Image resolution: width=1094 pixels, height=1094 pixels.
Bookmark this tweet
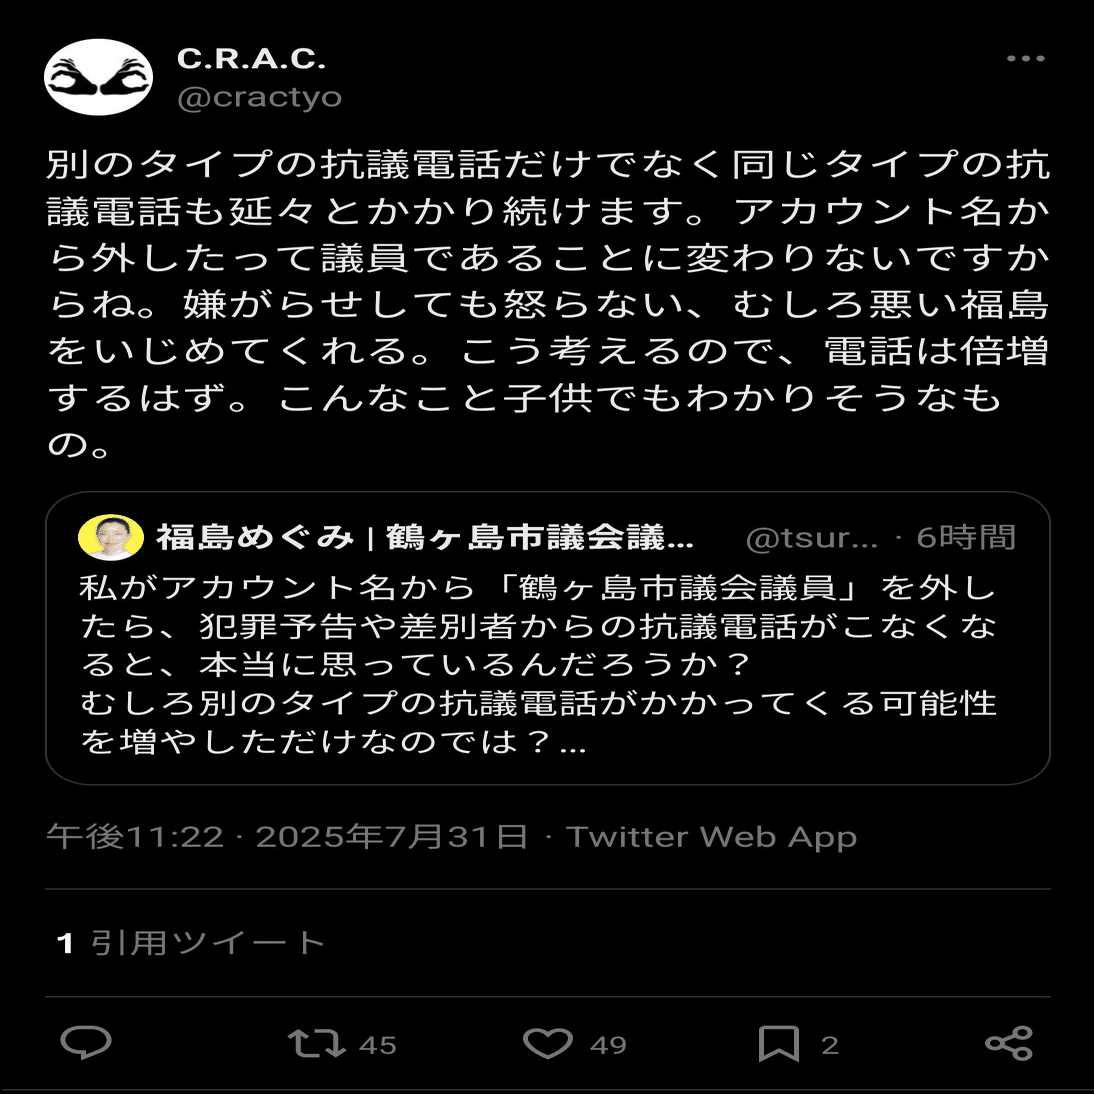click(779, 1044)
